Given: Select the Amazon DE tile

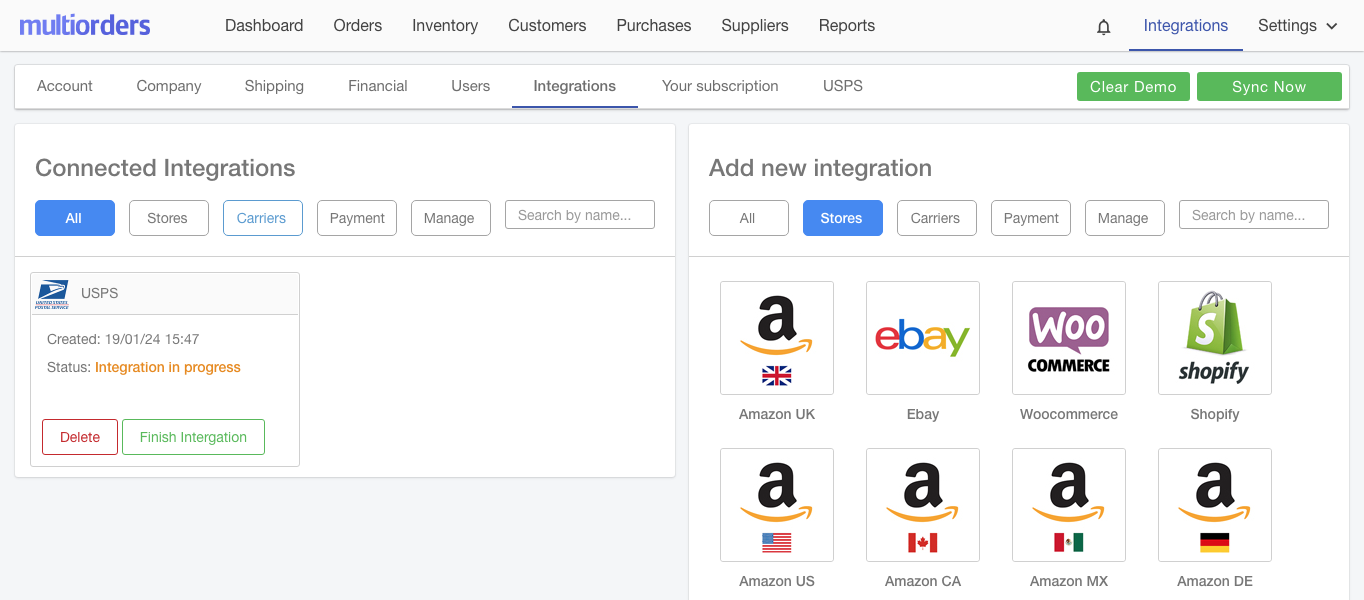Looking at the screenshot, I should pyautogui.click(x=1215, y=505).
